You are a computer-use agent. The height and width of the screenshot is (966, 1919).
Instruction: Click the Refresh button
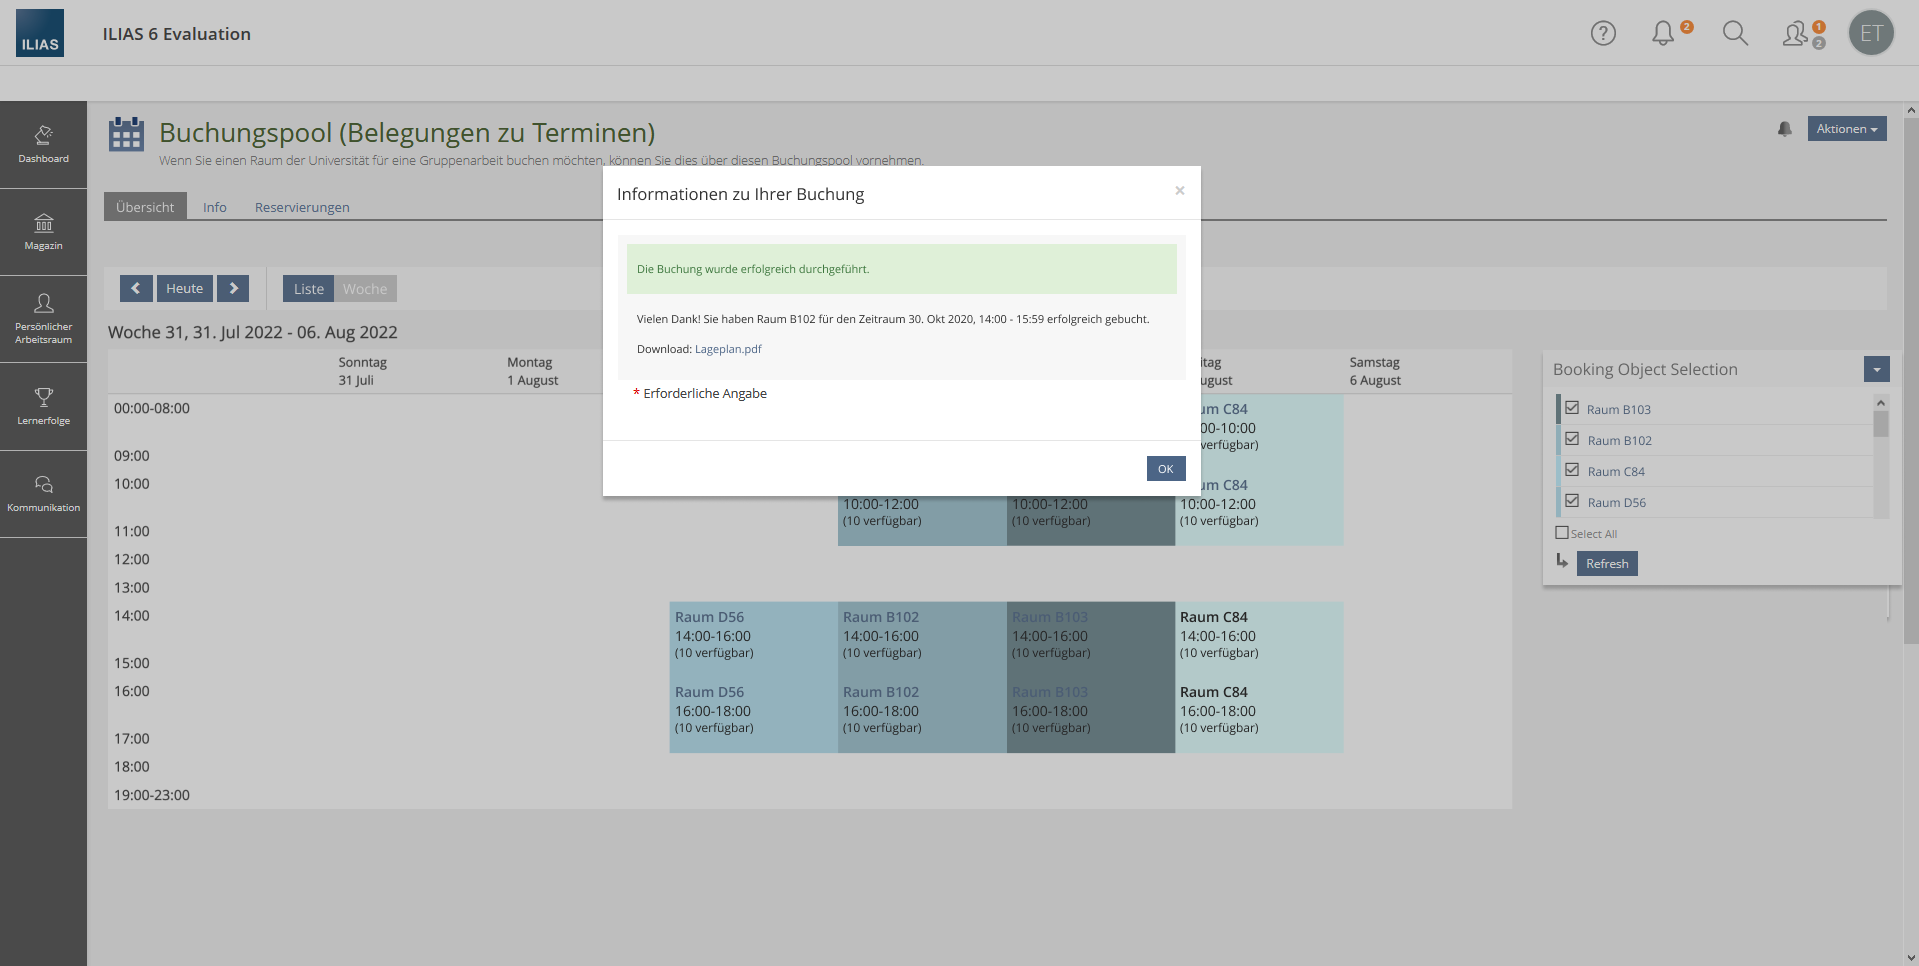[x=1606, y=564]
